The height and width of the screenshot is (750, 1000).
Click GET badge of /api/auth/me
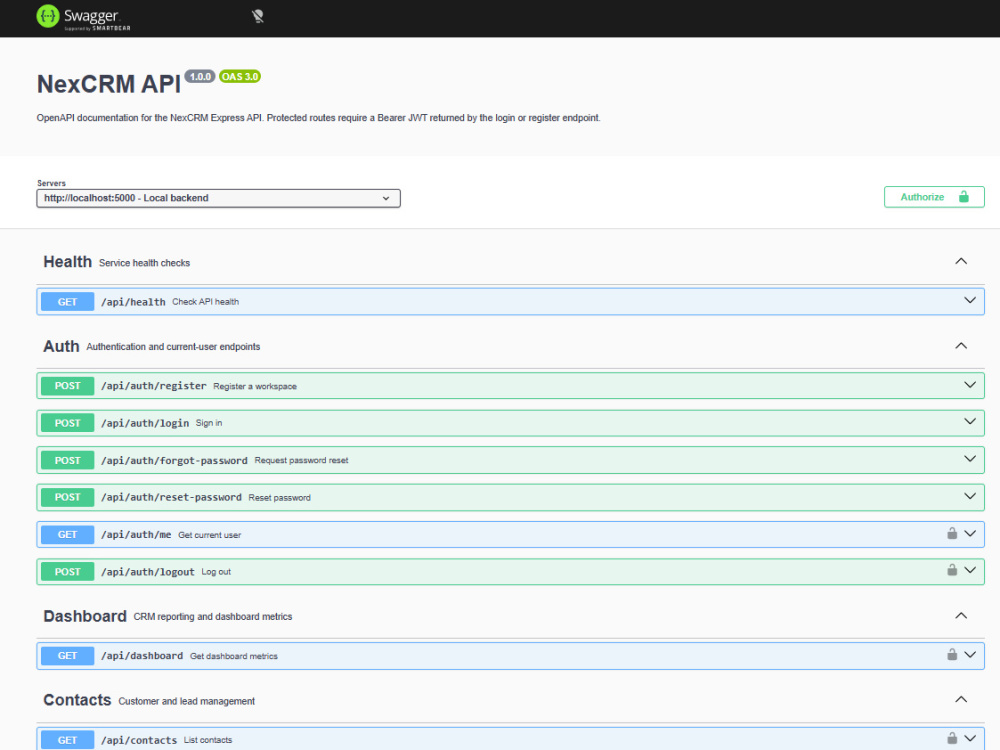pyautogui.click(x=68, y=534)
